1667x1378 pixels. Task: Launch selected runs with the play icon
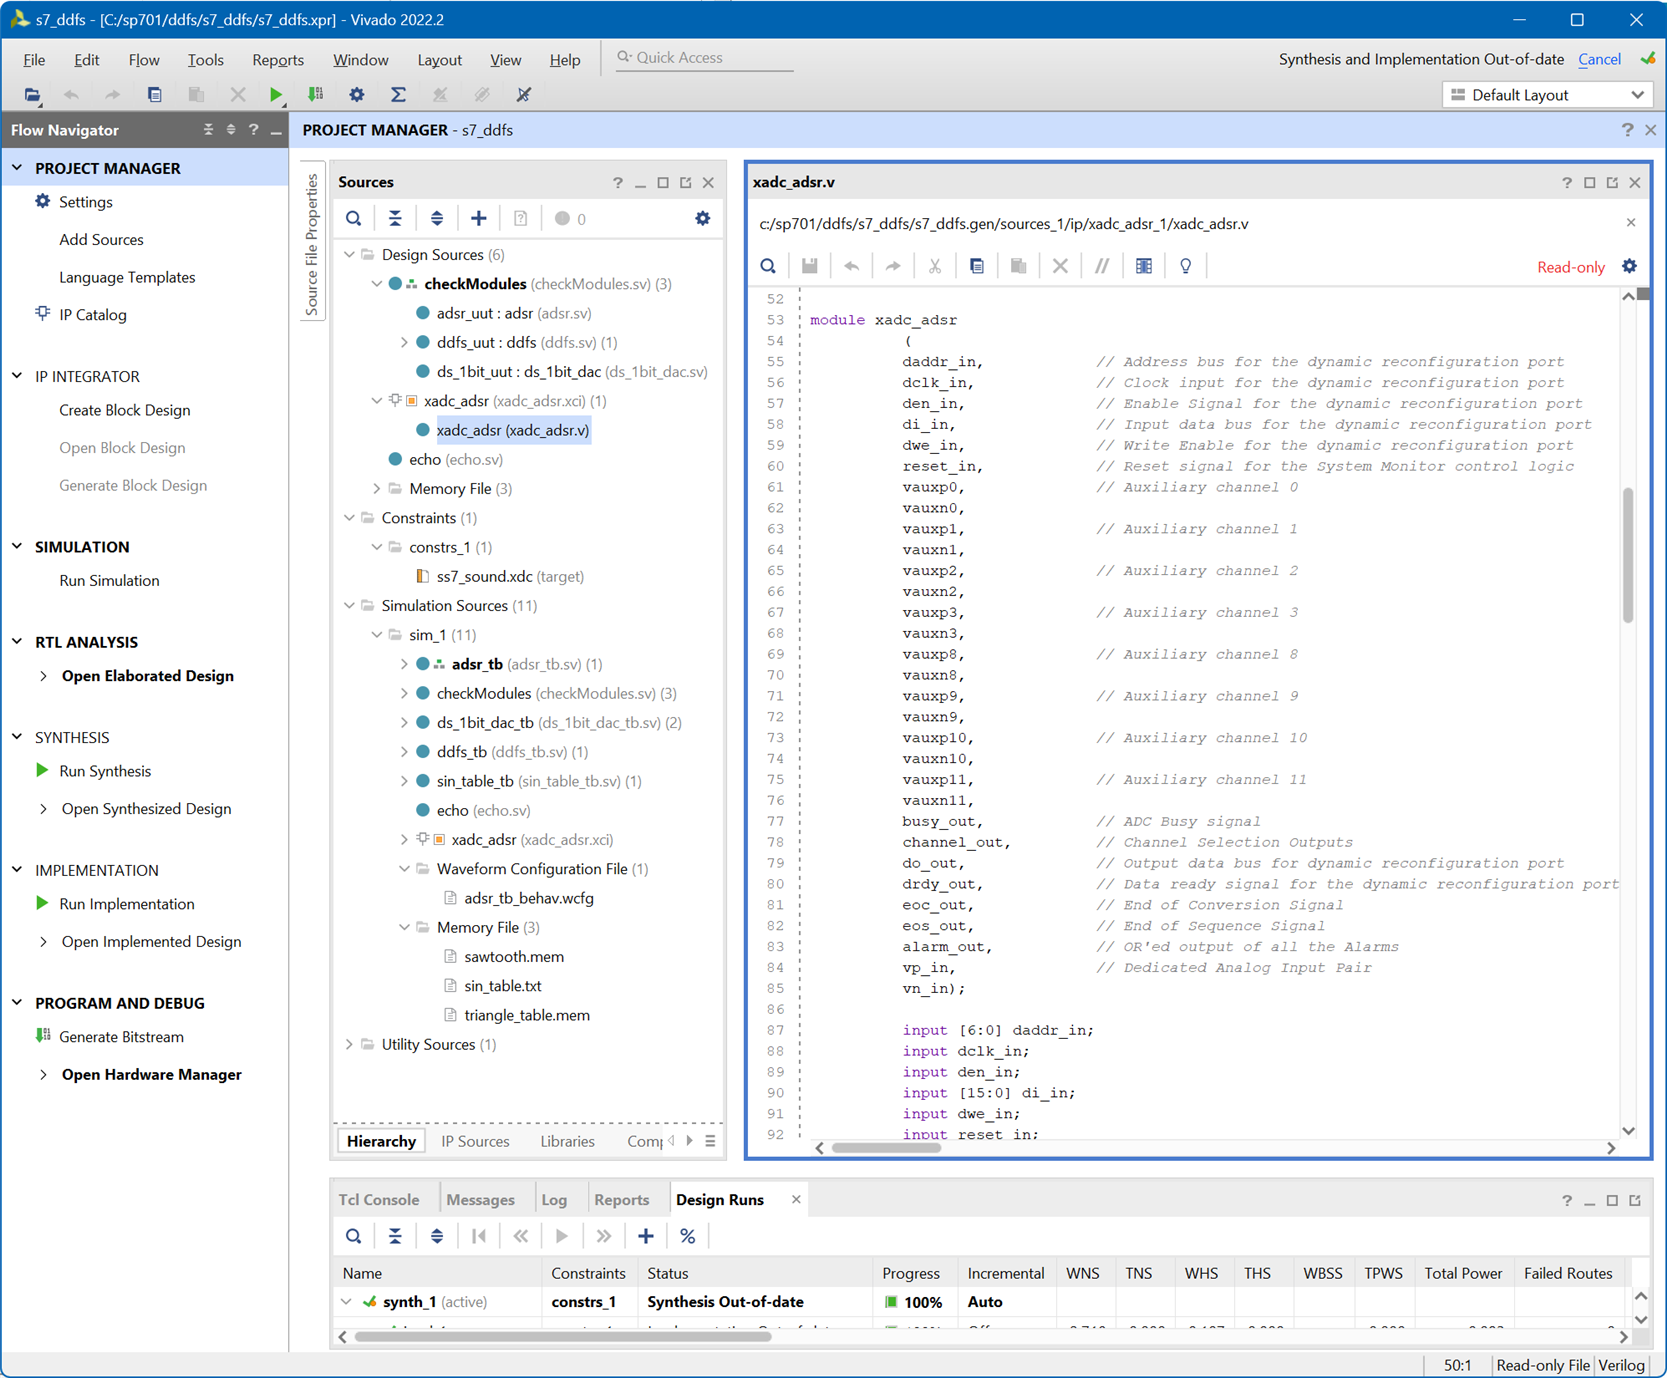(x=562, y=1237)
